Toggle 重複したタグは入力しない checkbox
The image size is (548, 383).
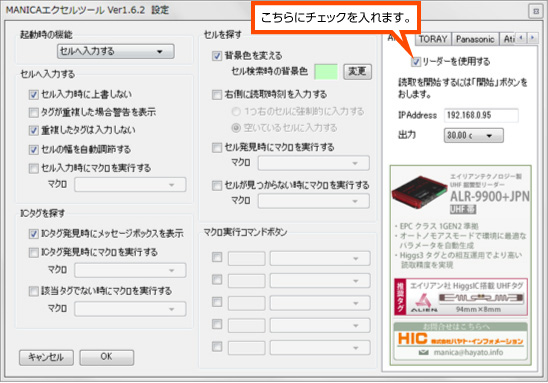pyautogui.click(x=34, y=130)
